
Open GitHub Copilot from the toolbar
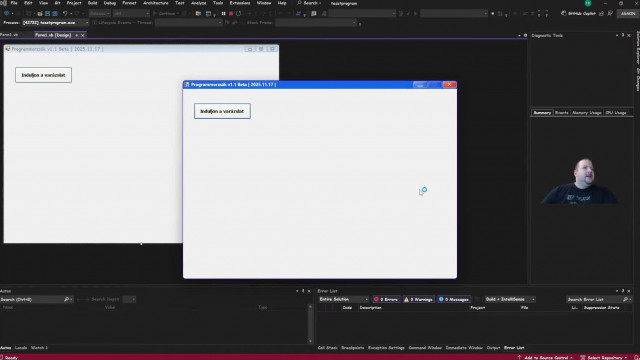pos(578,13)
